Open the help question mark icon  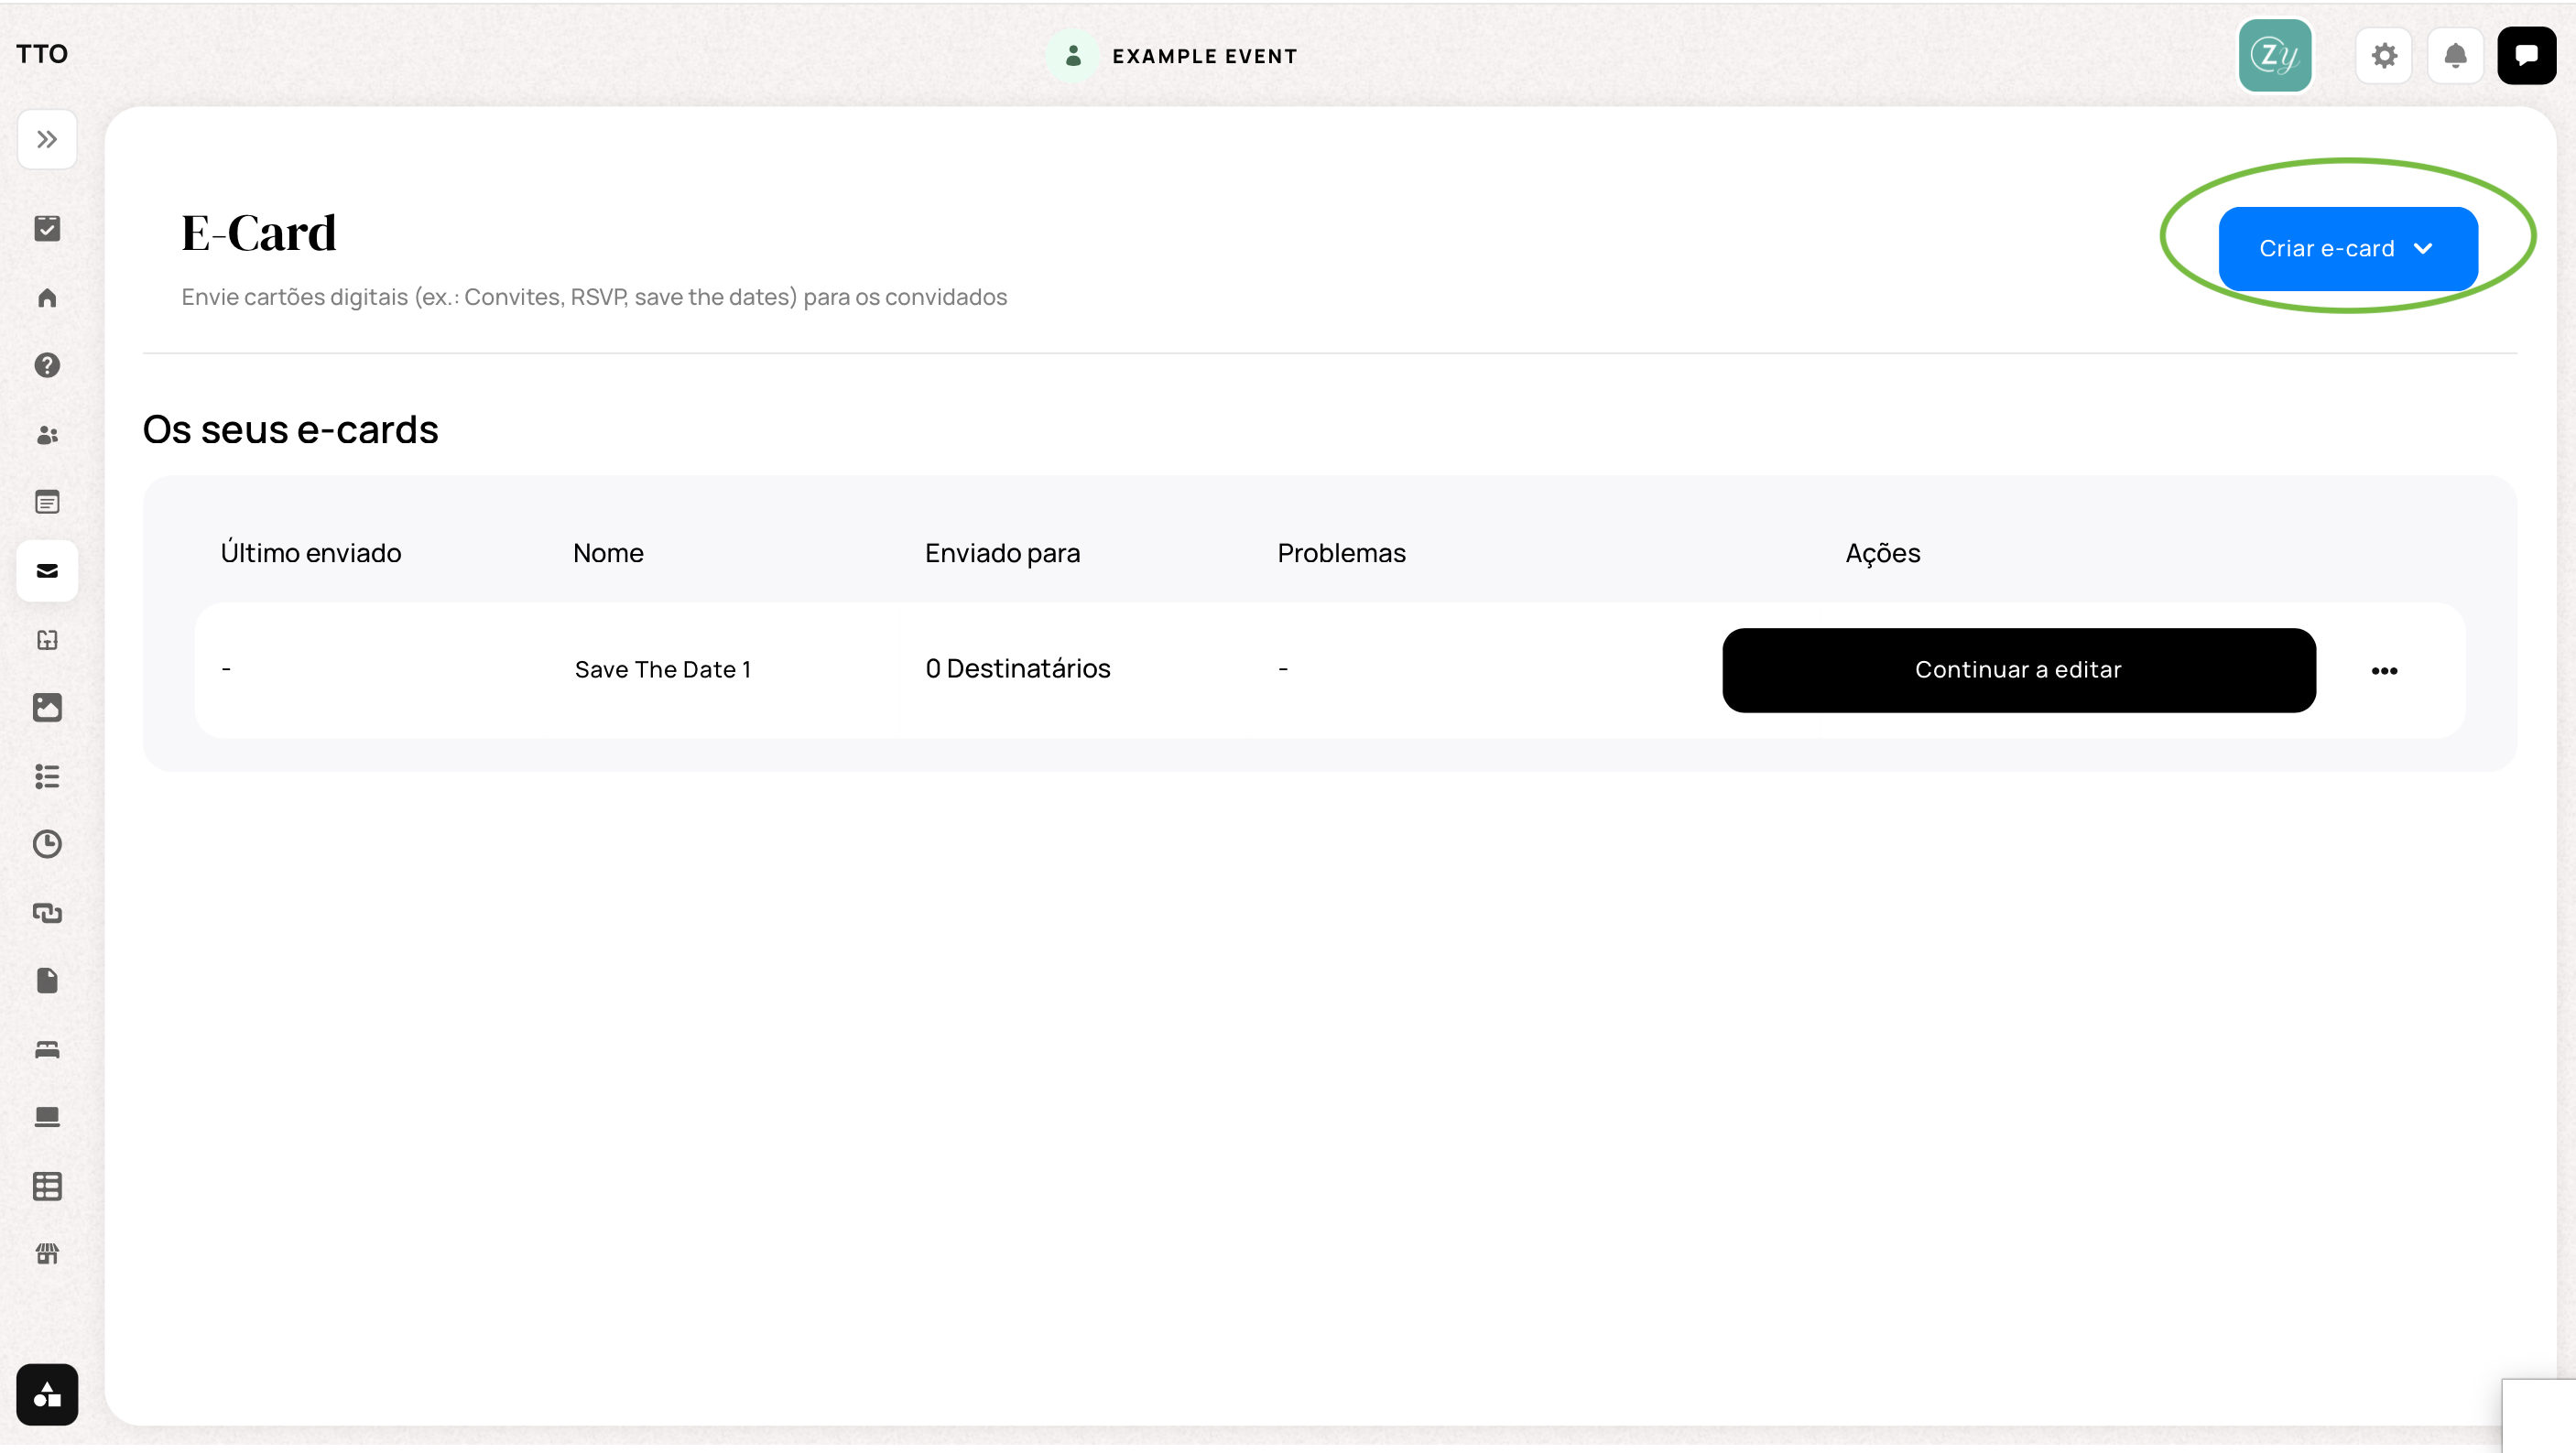[x=47, y=365]
